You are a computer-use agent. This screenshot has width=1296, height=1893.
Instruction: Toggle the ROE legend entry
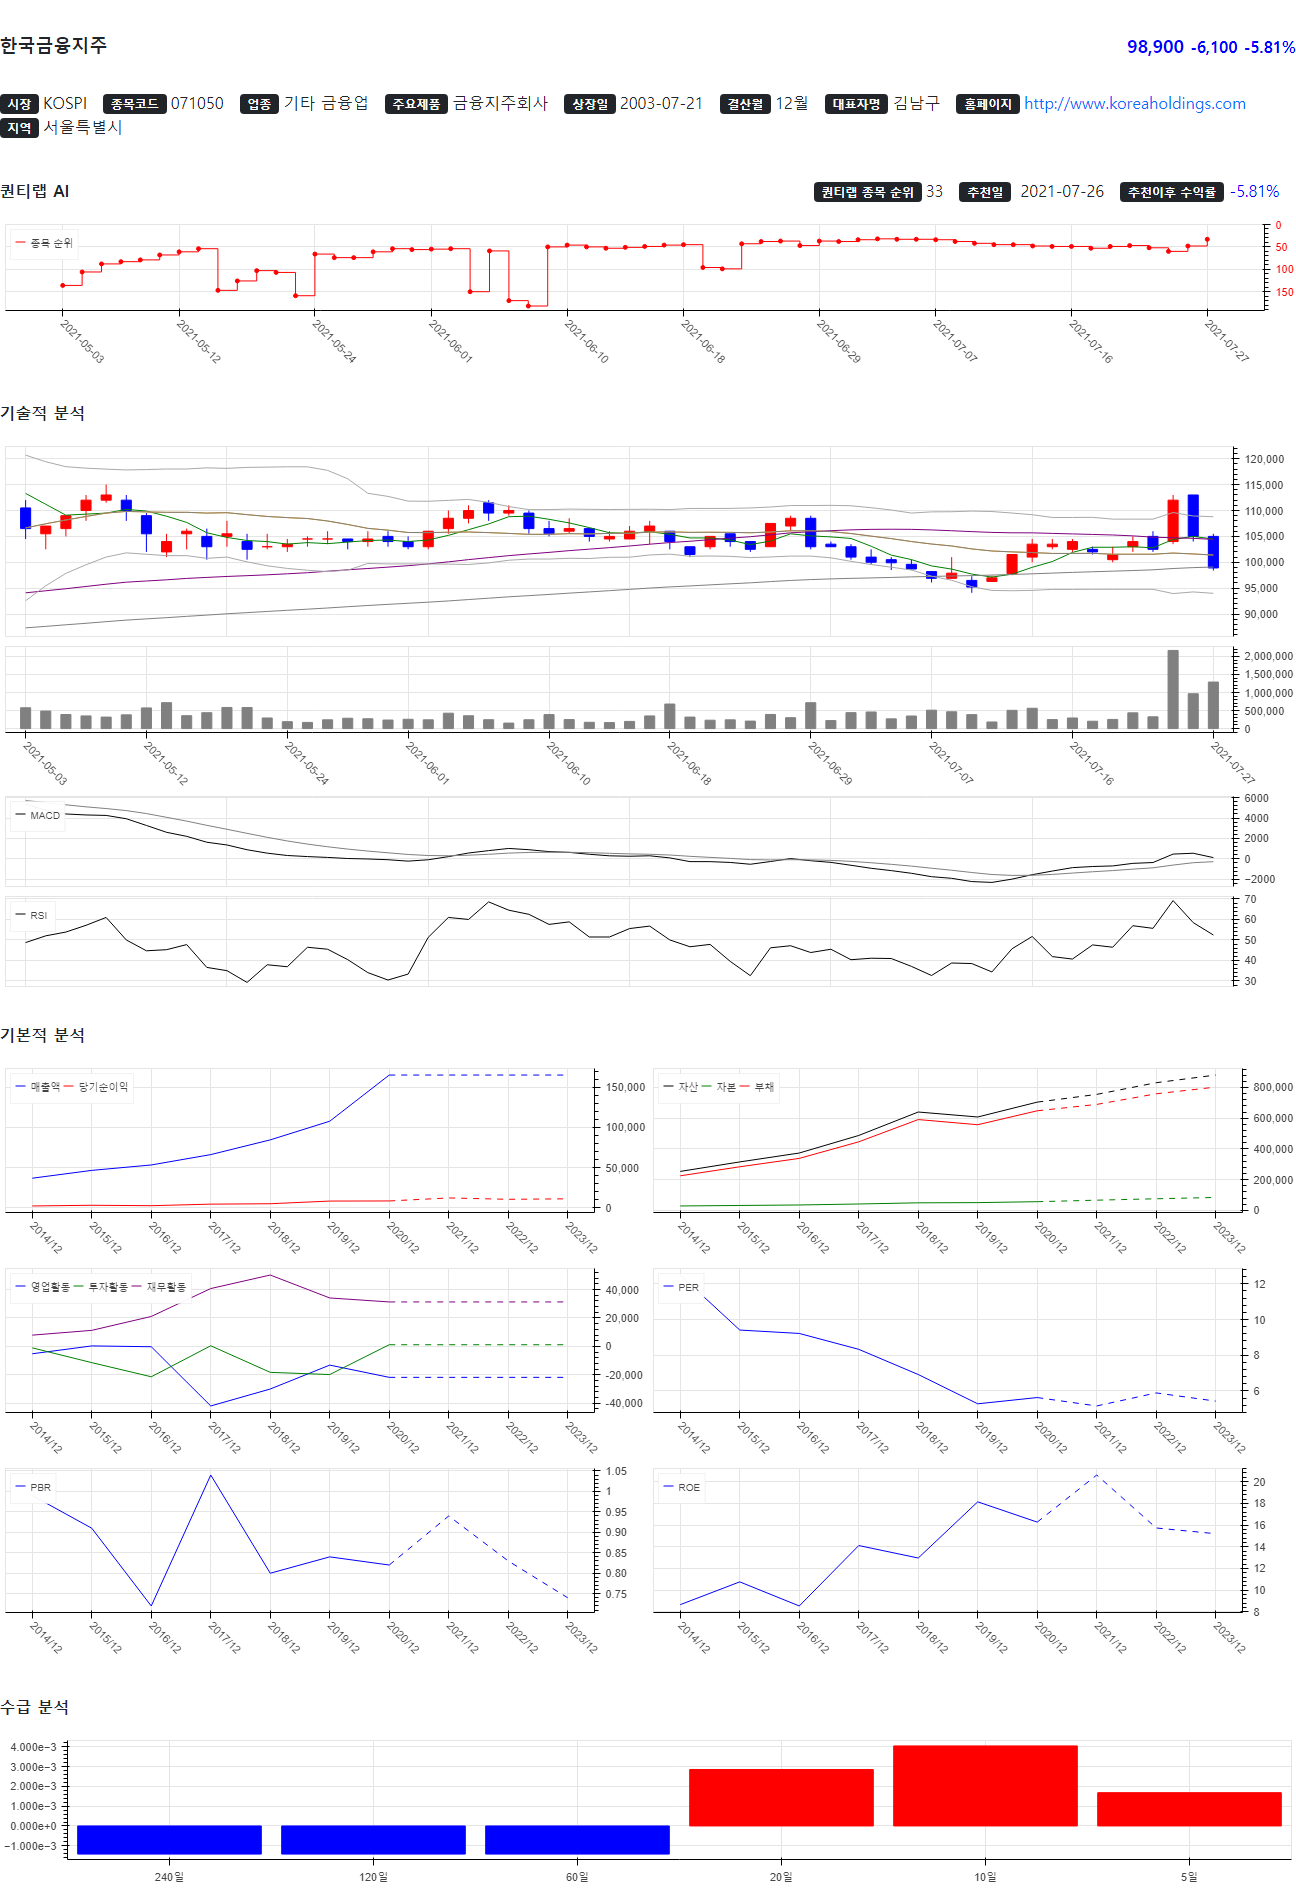click(x=681, y=1487)
